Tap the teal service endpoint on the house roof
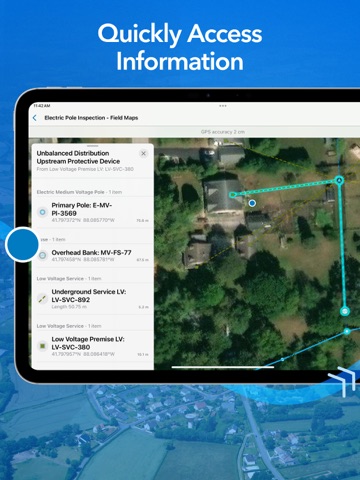The width and height of the screenshot is (360, 480). 233,194
